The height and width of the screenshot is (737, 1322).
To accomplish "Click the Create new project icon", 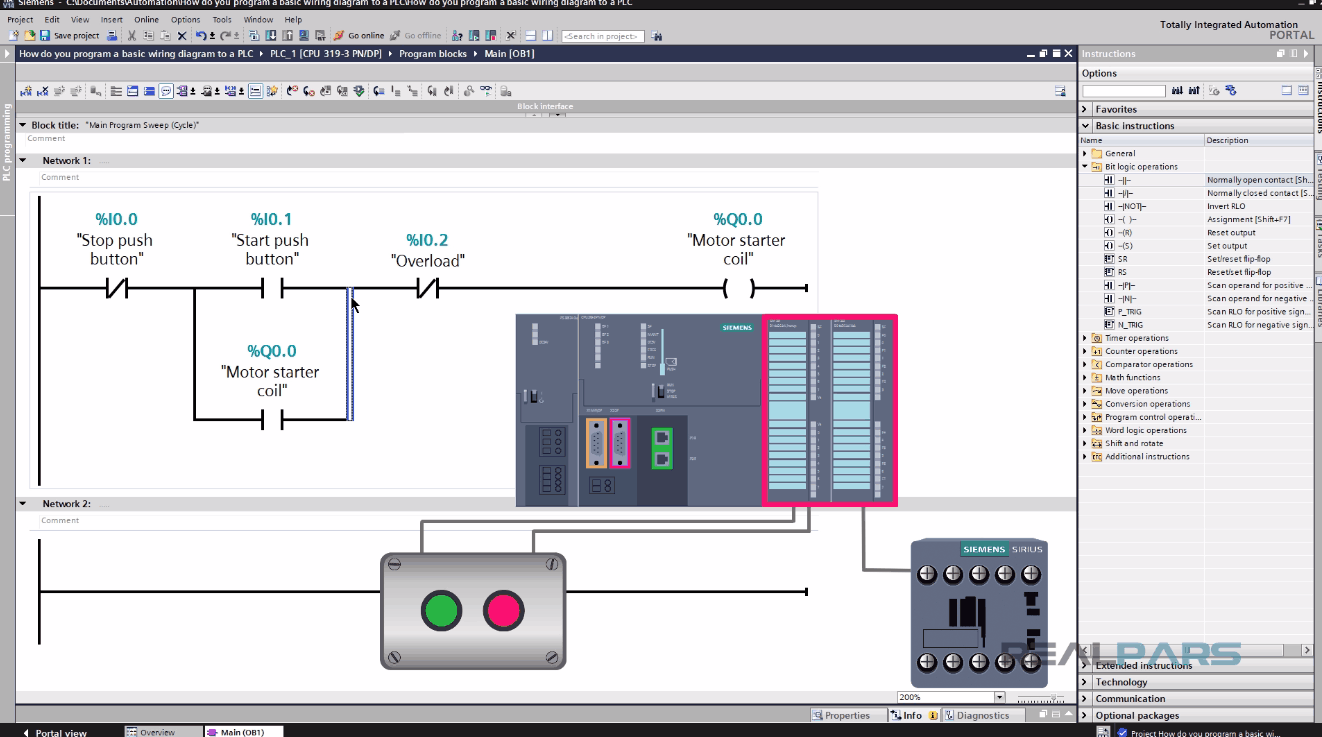I will click(x=13, y=35).
